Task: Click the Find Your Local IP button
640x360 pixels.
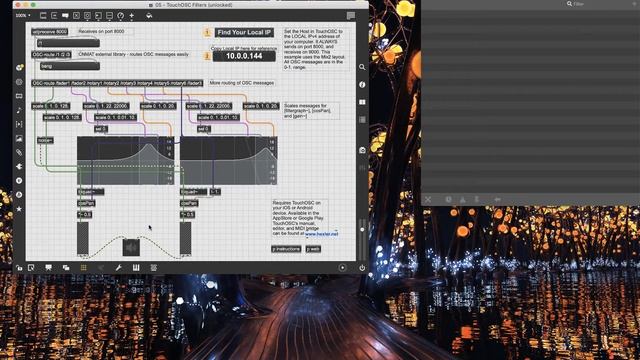Action: 244,32
